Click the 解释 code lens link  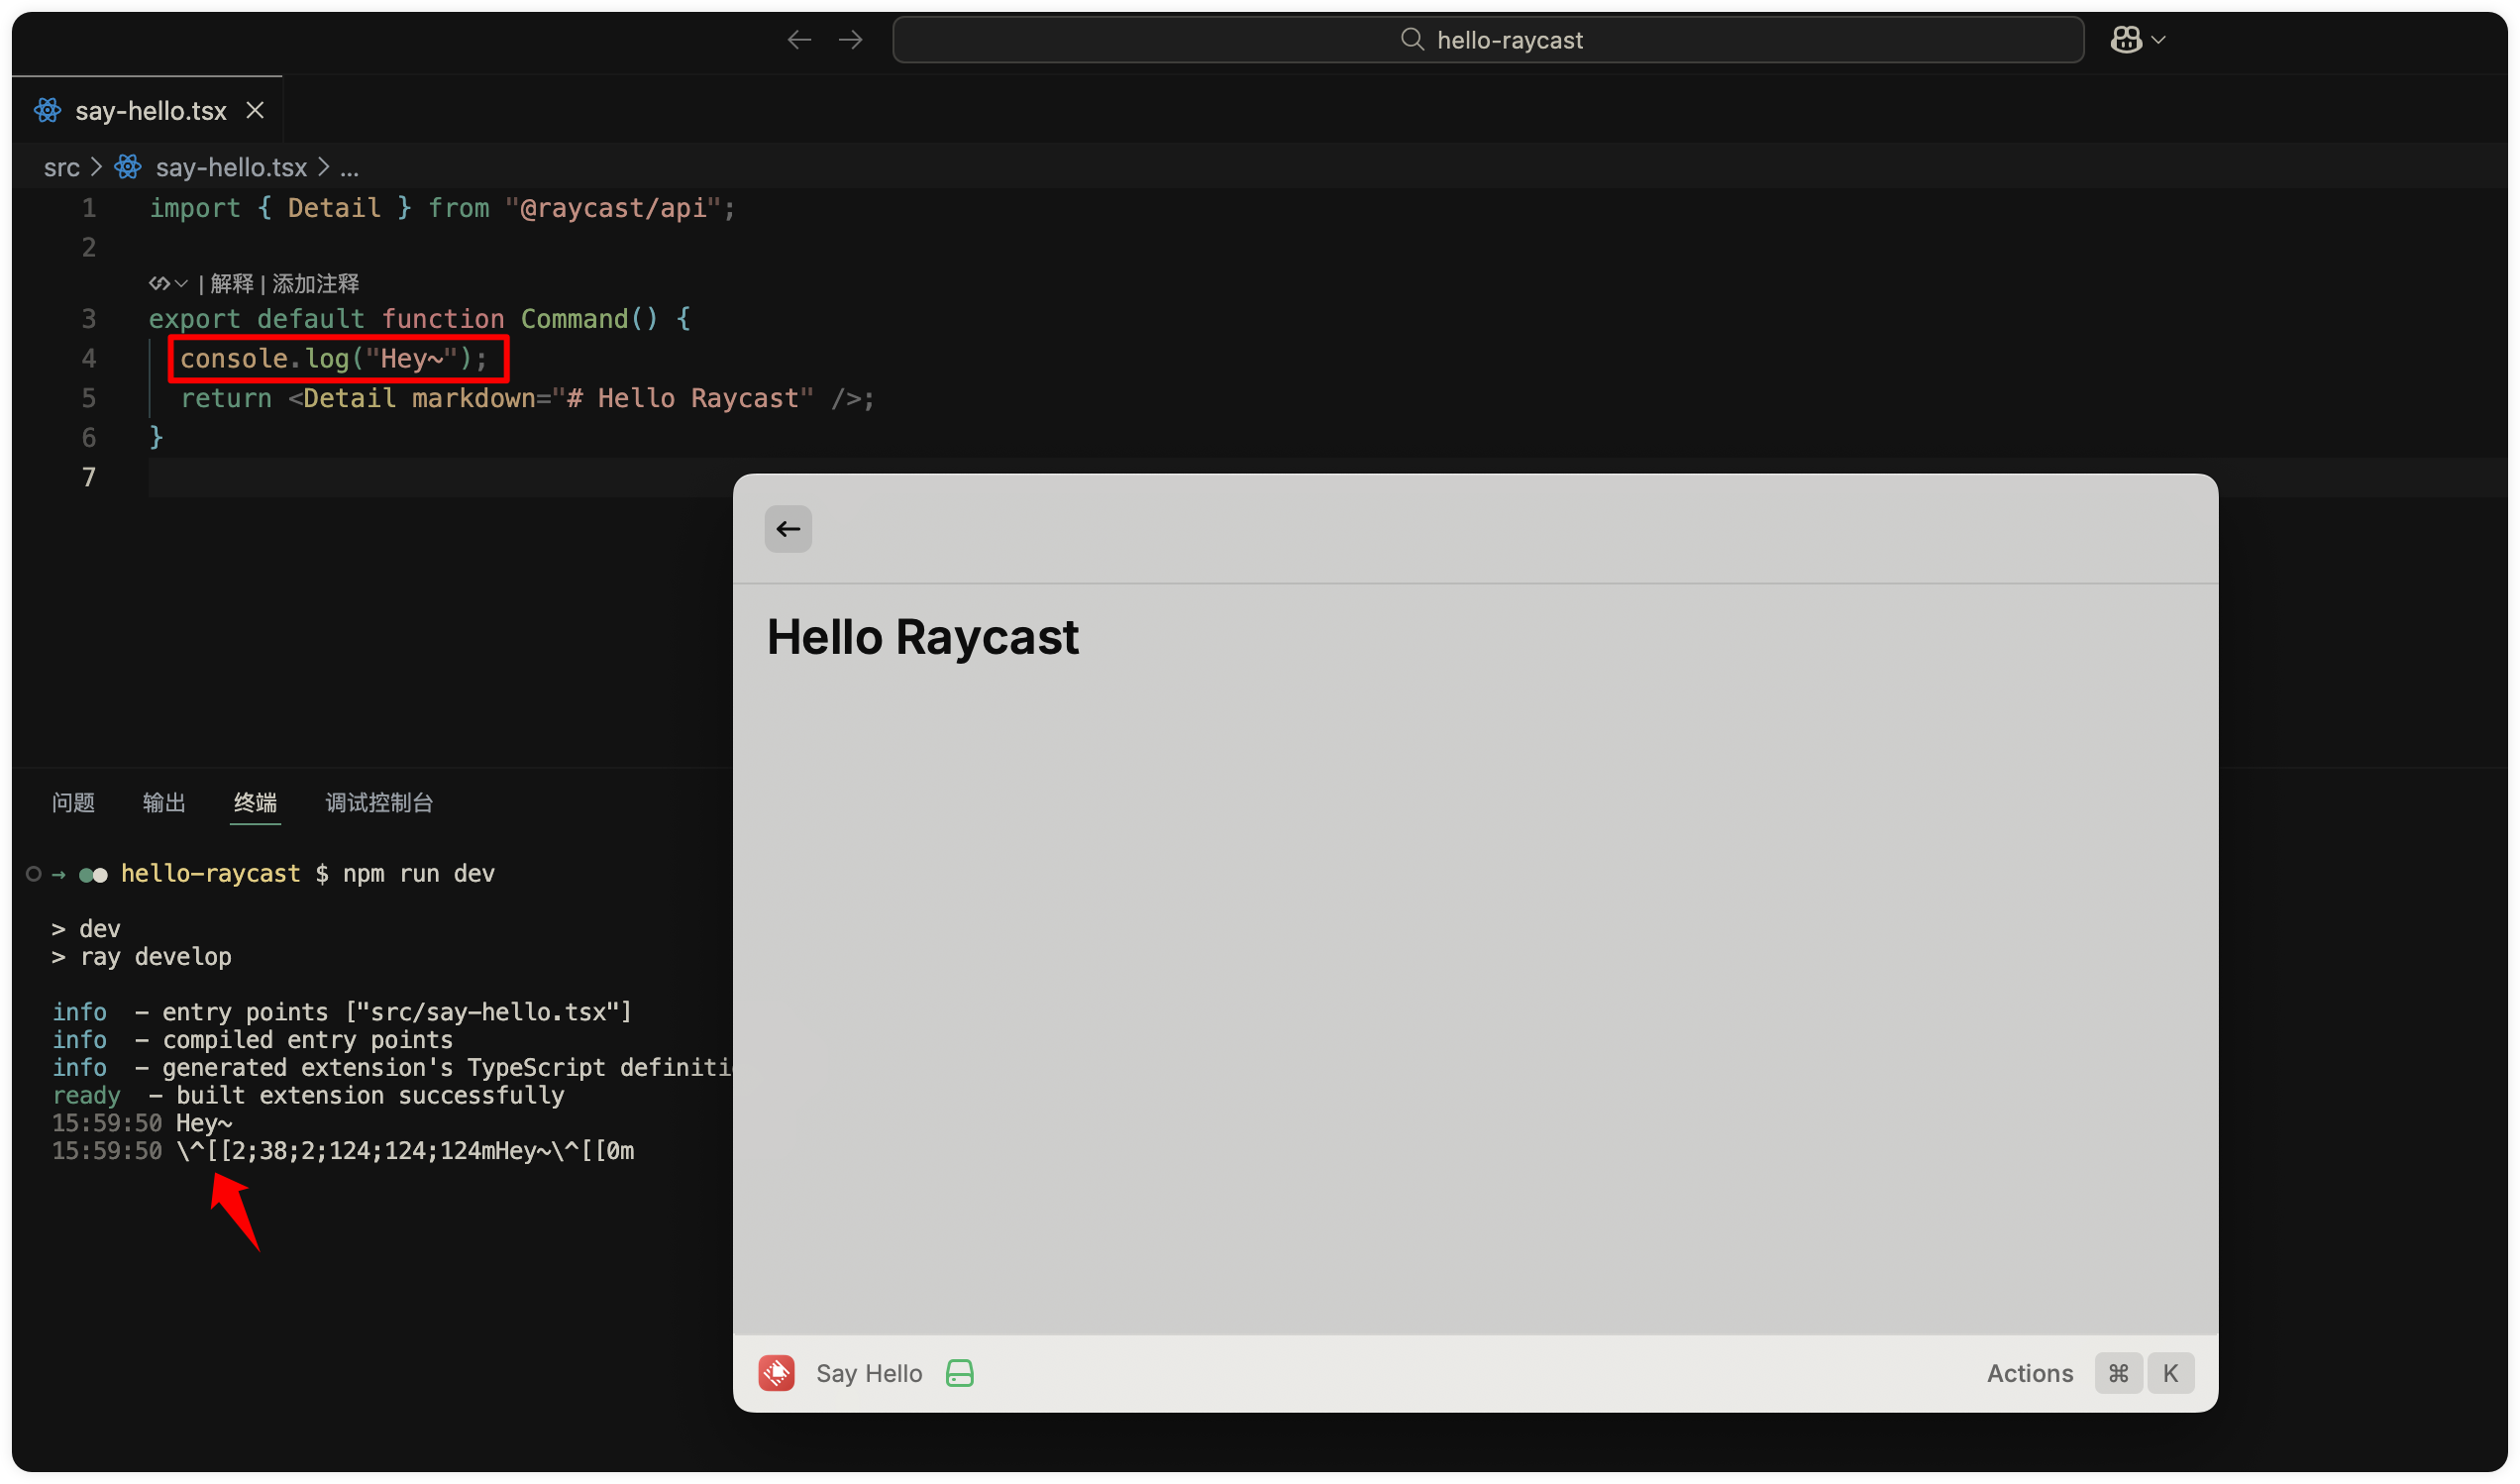coord(232,284)
